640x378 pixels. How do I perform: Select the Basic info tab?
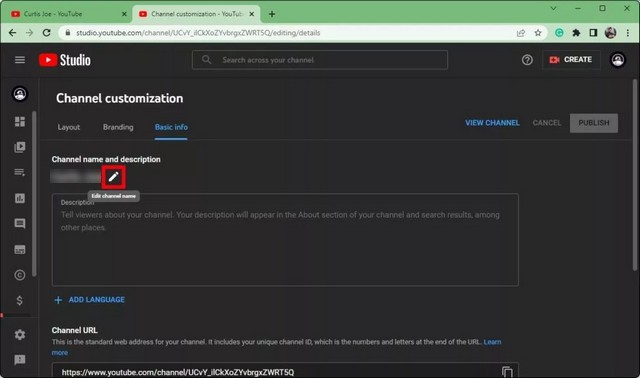171,127
